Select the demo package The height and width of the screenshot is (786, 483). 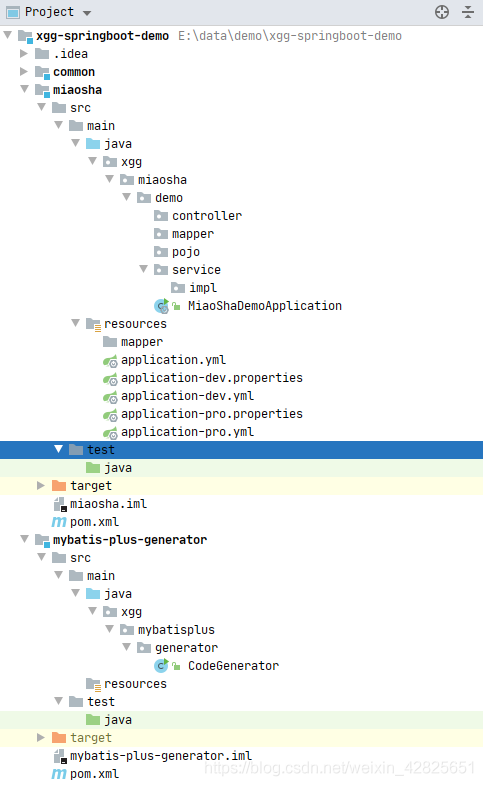click(x=169, y=198)
